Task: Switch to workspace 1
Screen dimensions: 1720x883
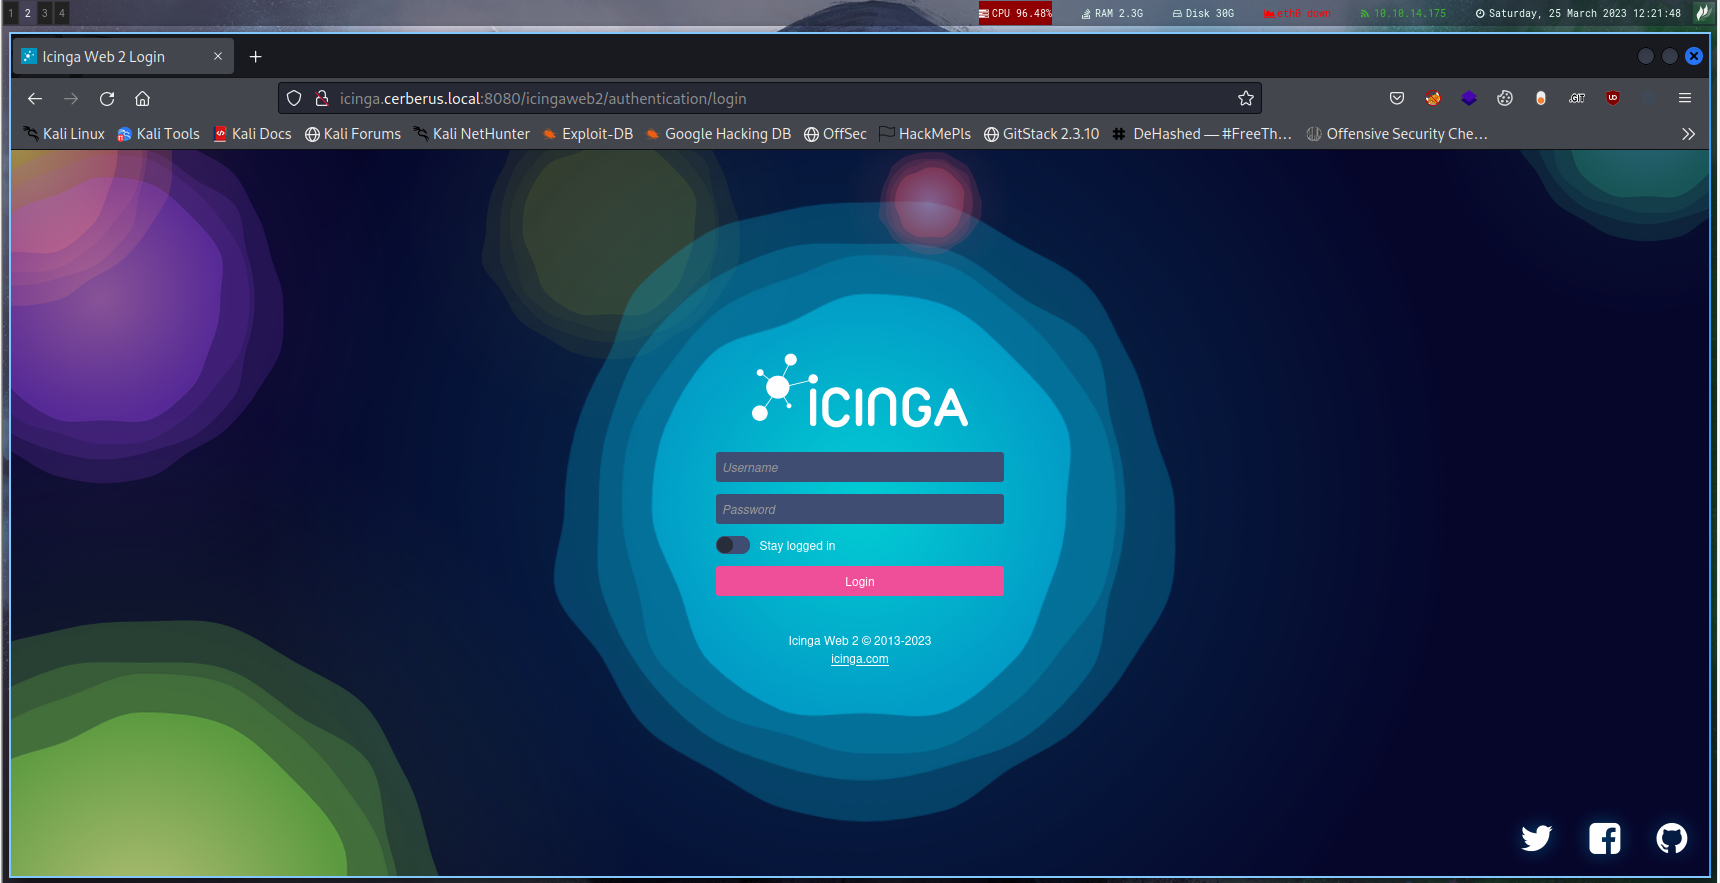Action: [11, 13]
